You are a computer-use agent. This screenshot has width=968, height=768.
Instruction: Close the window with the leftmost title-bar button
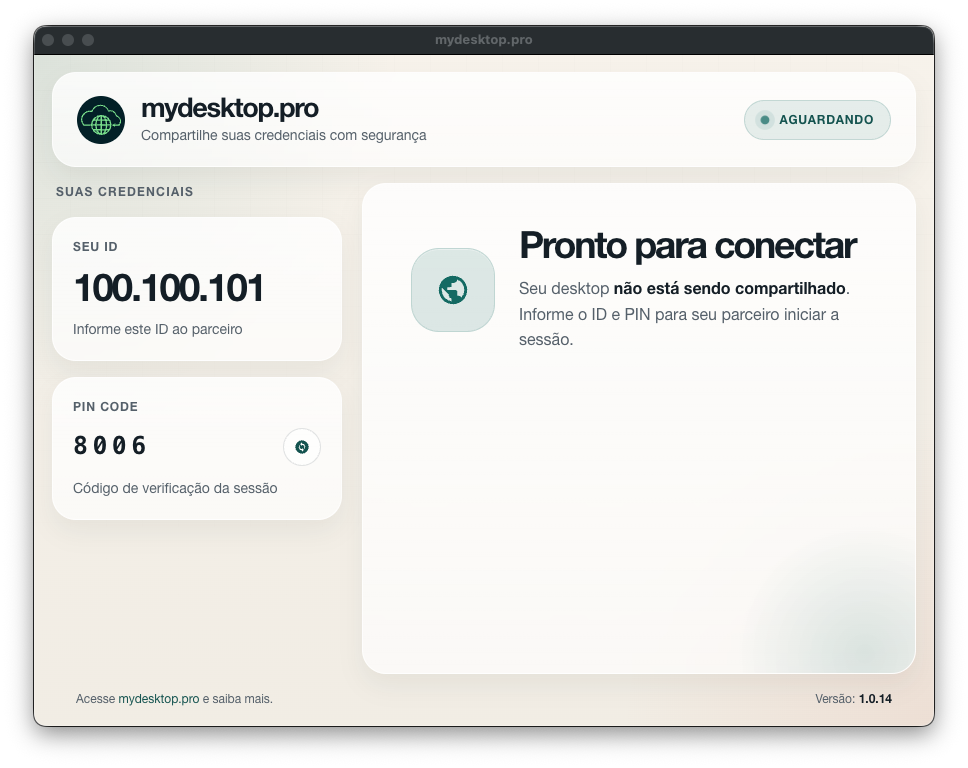click(49, 40)
